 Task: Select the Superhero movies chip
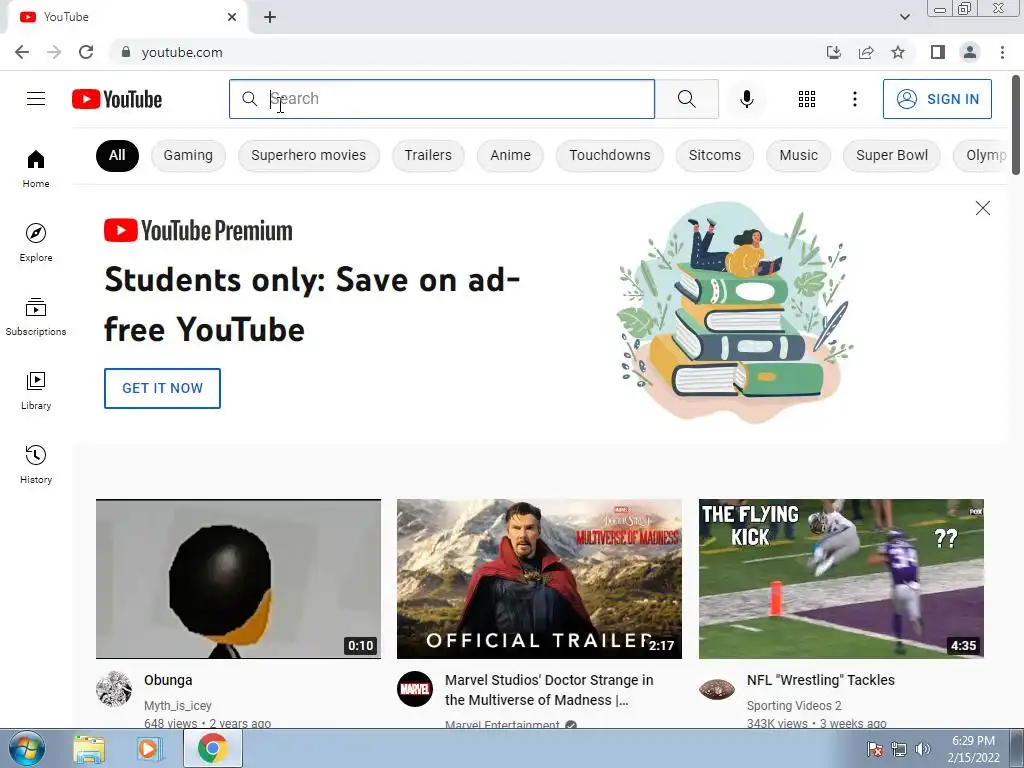308,155
